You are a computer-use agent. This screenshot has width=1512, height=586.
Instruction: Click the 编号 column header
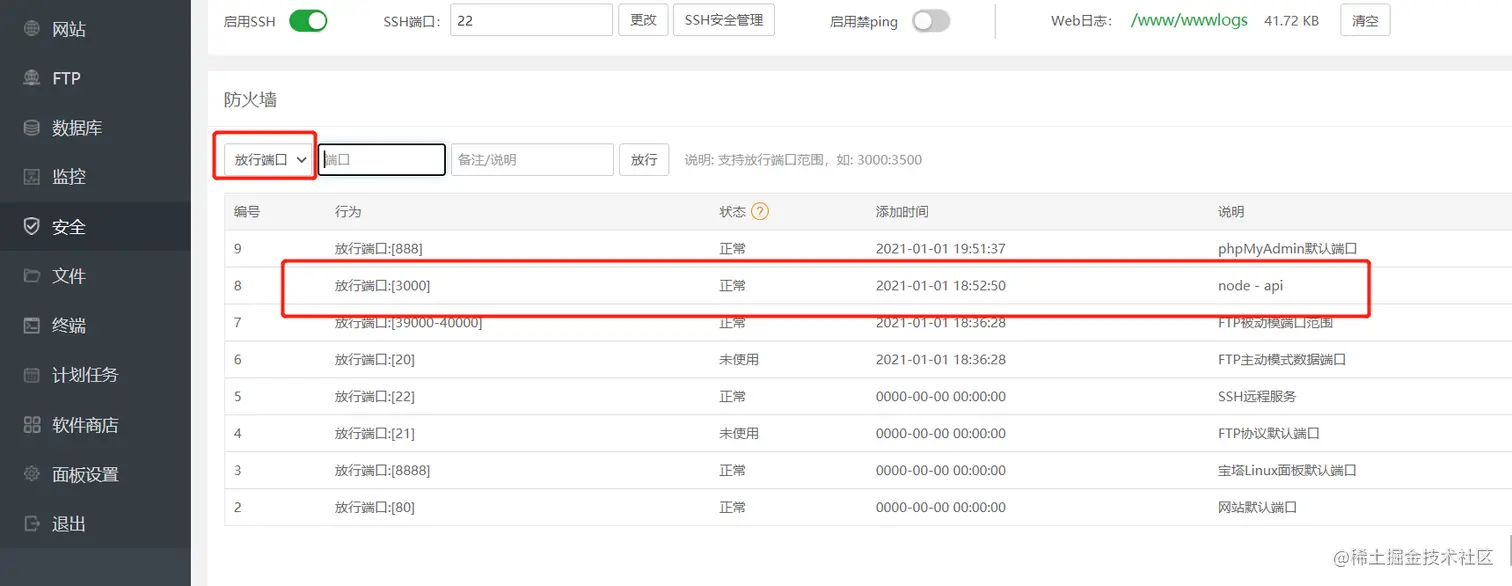coord(247,211)
